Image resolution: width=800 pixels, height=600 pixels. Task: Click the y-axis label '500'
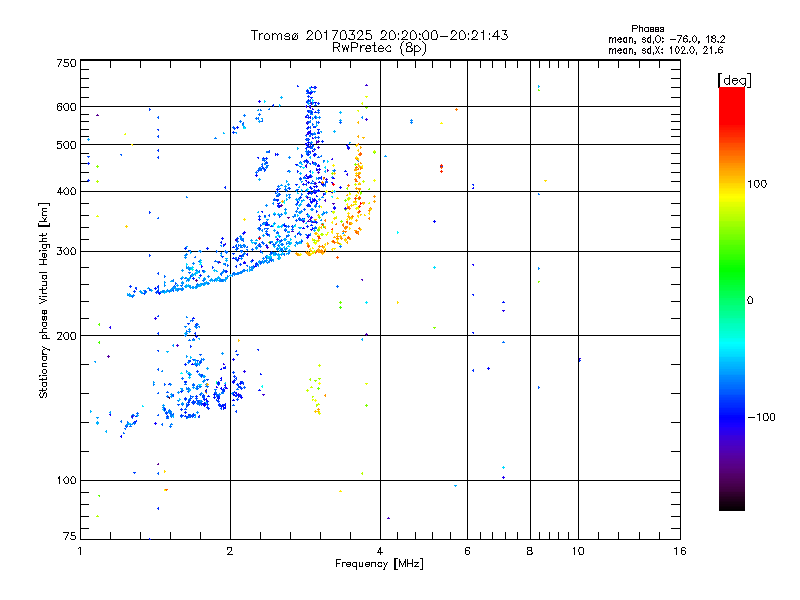pyautogui.click(x=66, y=145)
